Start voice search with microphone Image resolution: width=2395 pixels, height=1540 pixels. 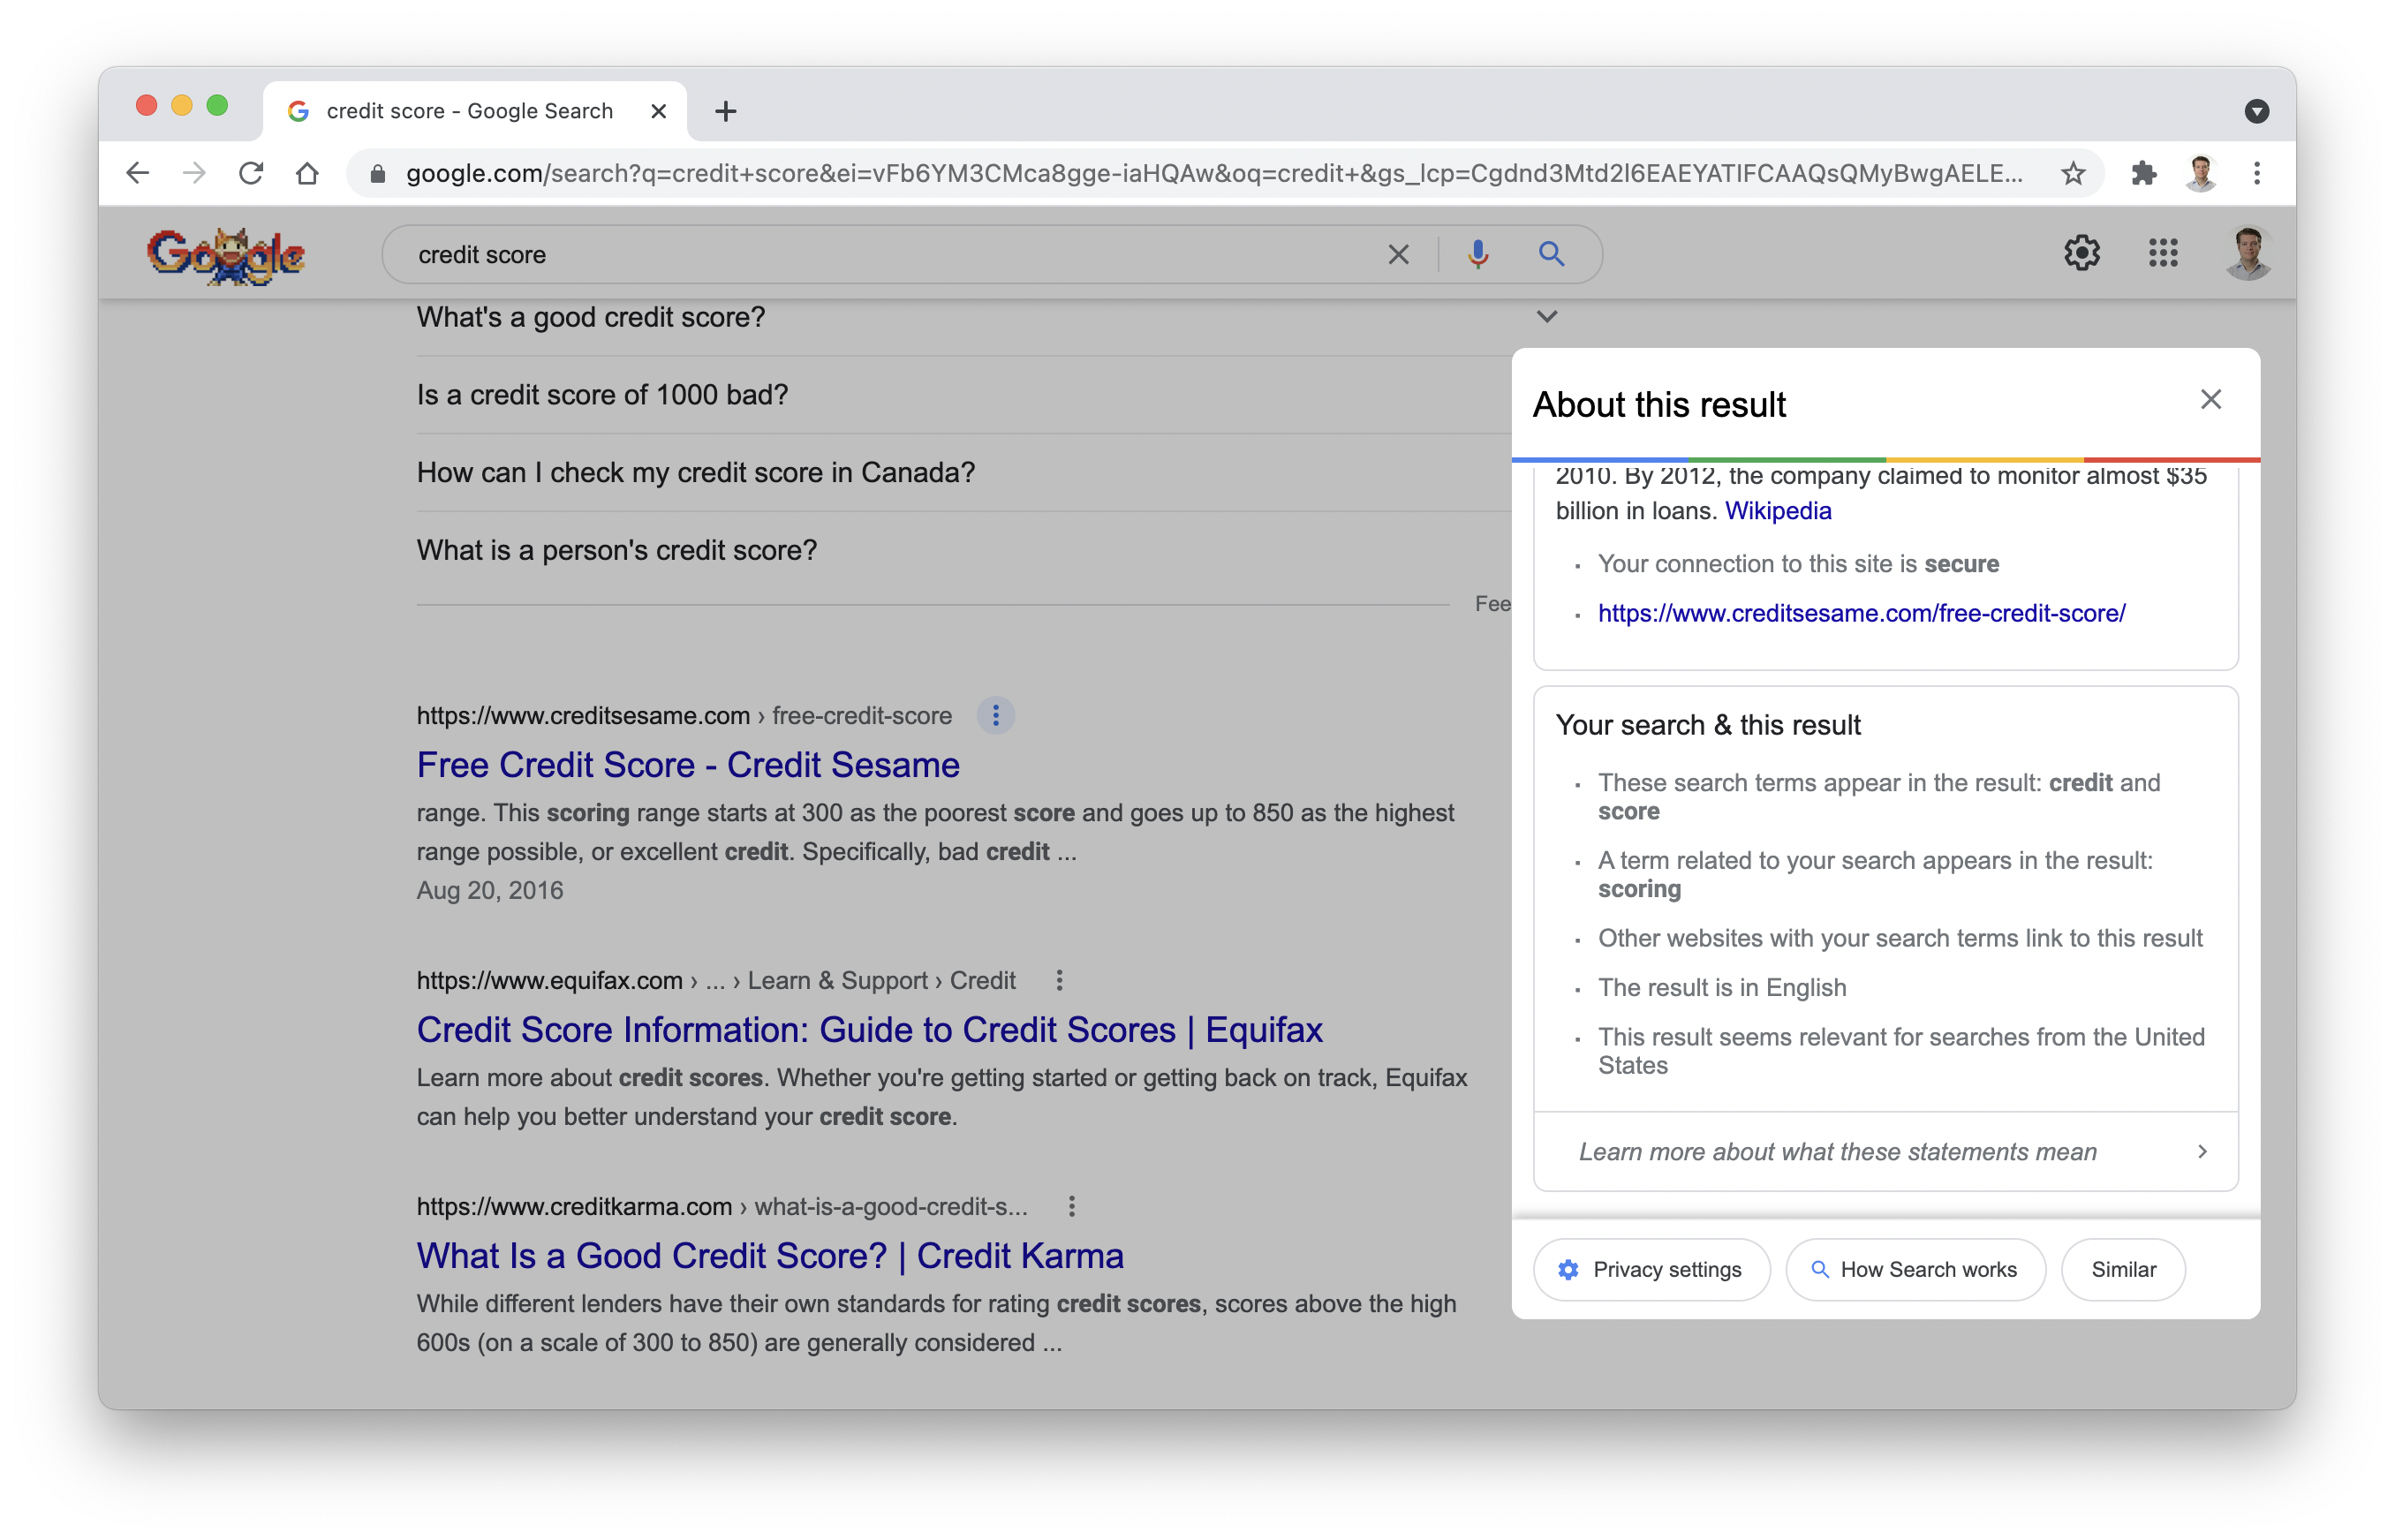[1477, 254]
